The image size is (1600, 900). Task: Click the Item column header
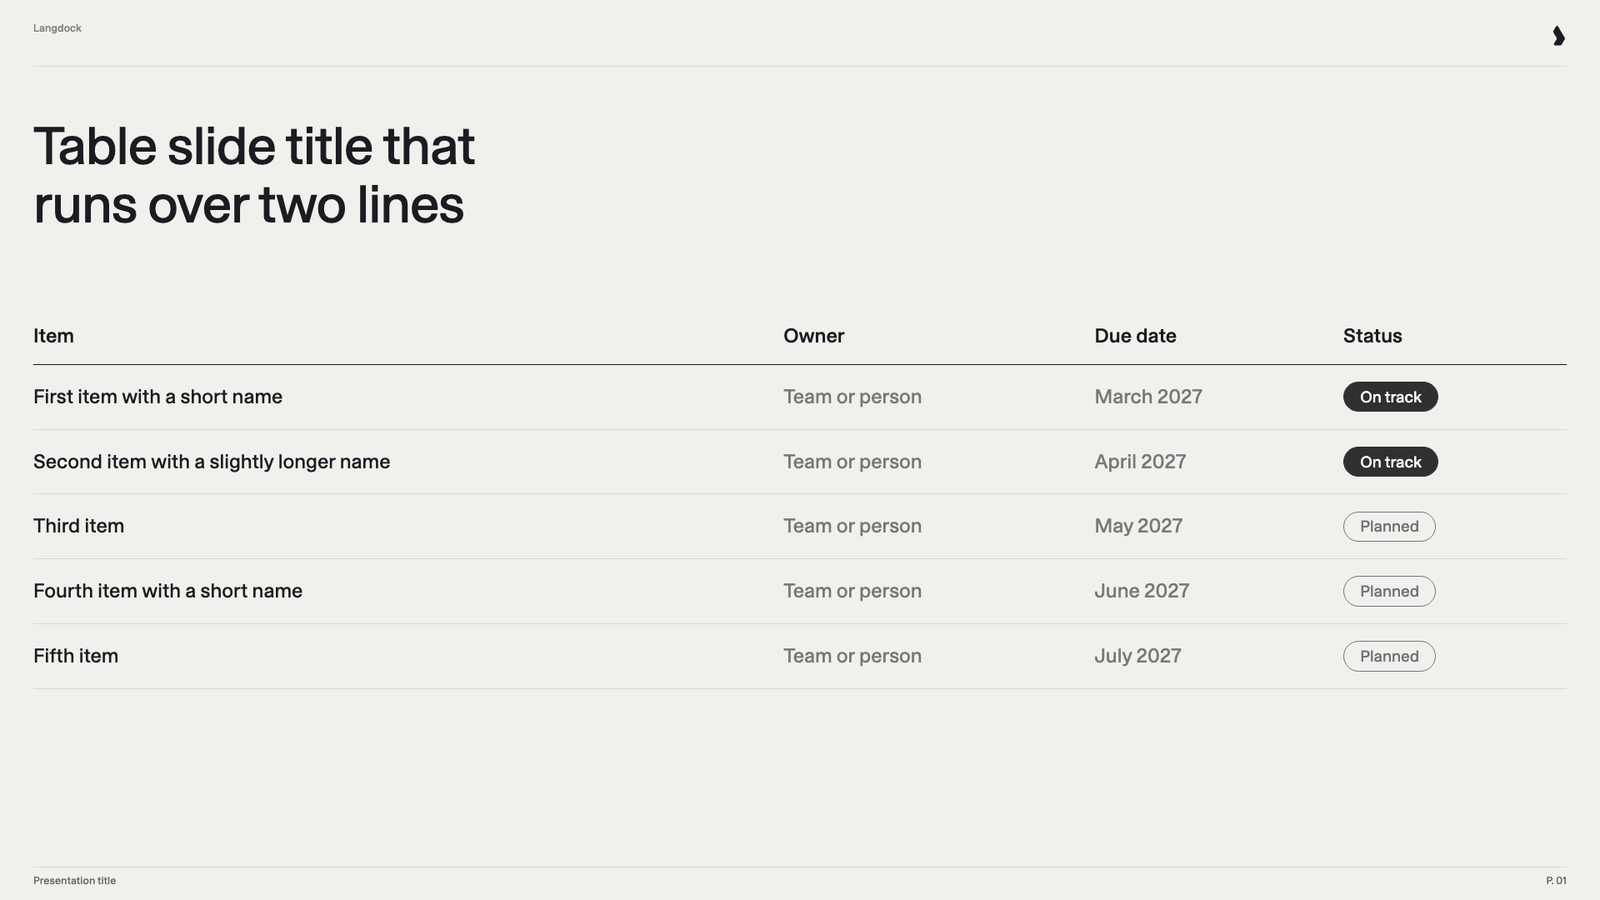pos(53,336)
